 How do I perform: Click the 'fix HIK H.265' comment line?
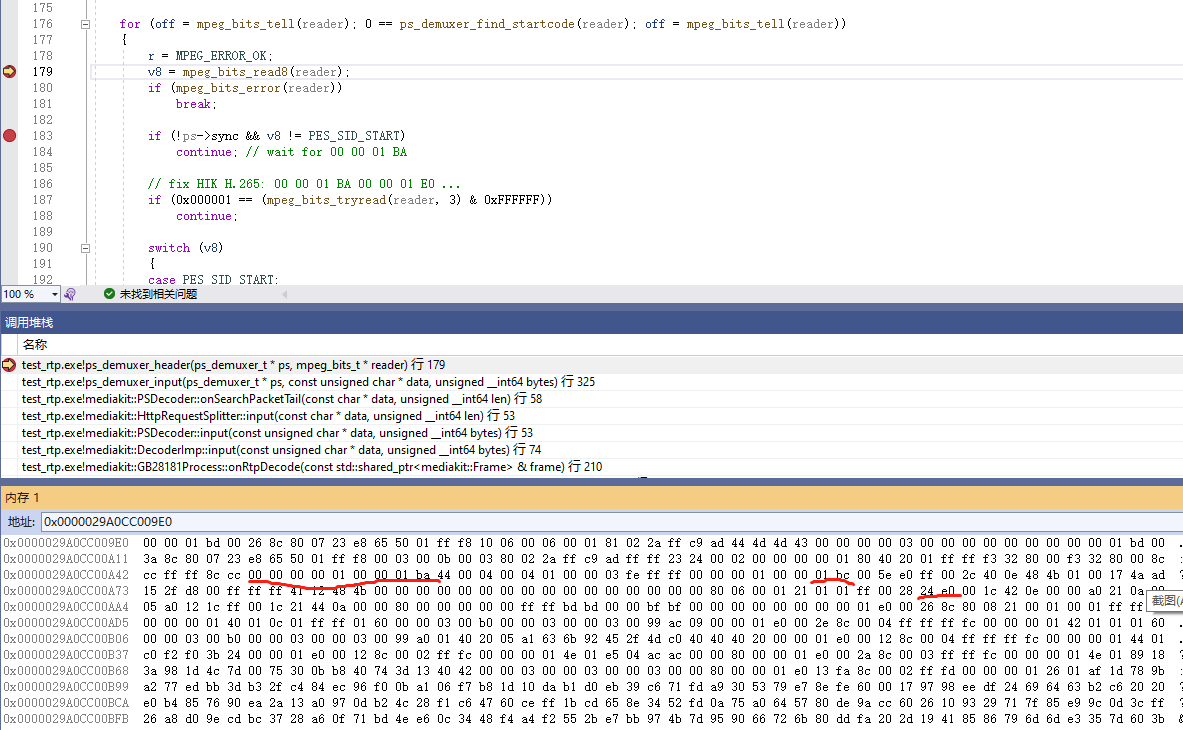click(304, 184)
